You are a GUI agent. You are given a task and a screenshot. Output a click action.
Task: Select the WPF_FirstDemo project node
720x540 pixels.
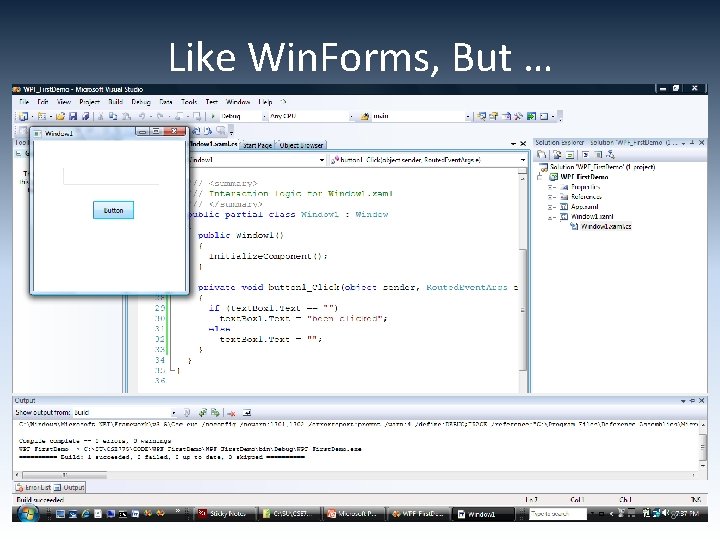[x=584, y=177]
